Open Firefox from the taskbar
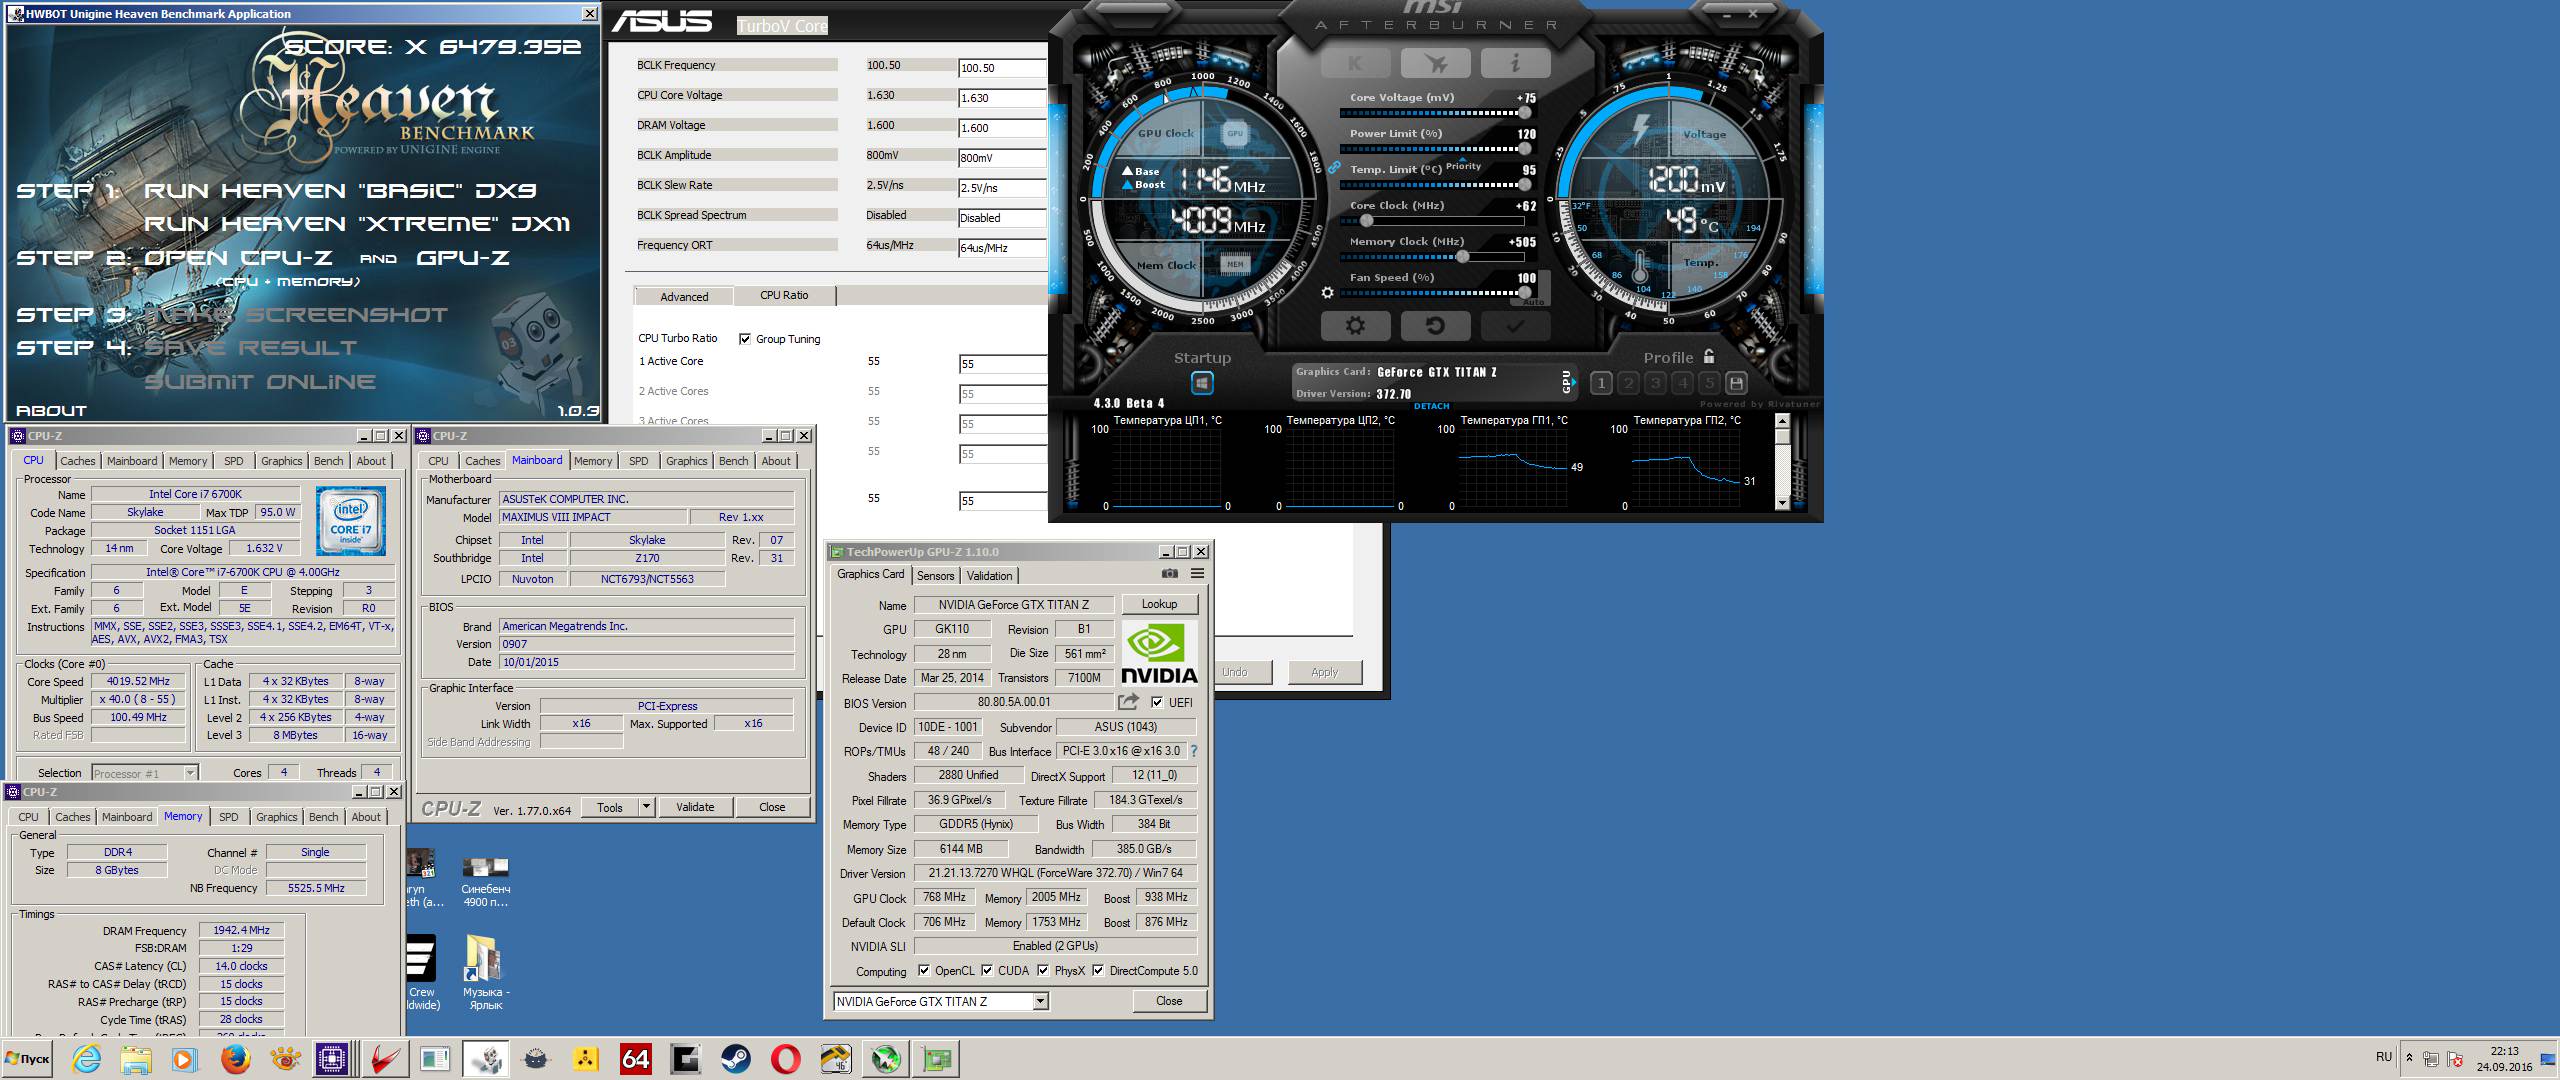Viewport: 2560px width, 1080px height. tap(236, 1059)
